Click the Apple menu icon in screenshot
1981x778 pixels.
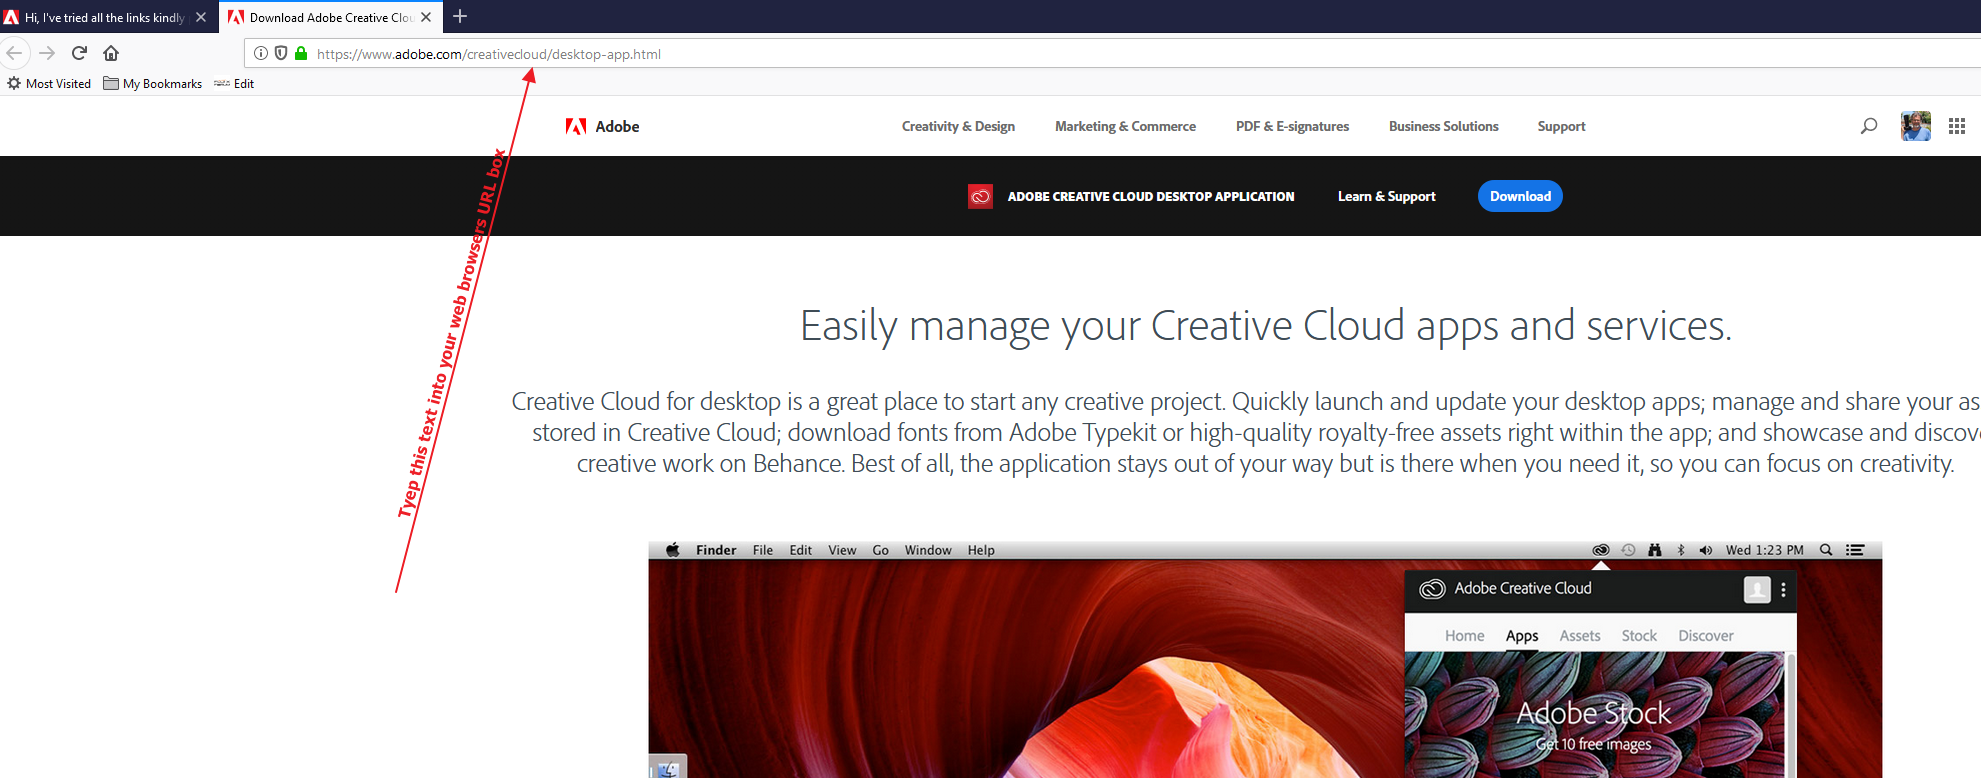[x=673, y=550]
